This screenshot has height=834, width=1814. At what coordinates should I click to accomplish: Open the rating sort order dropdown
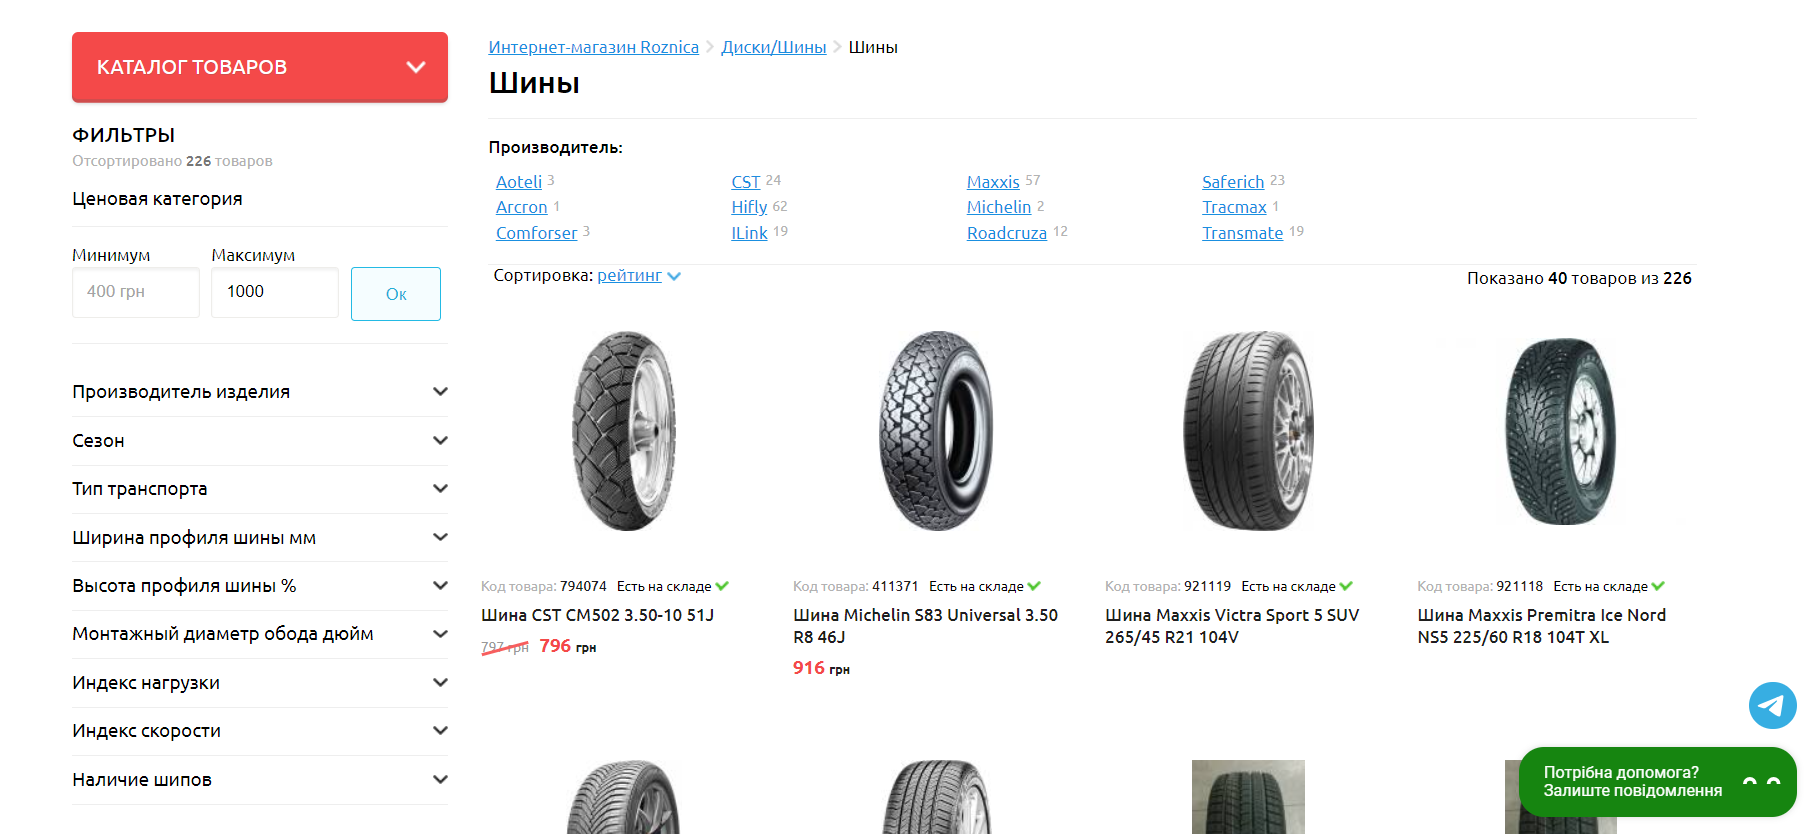(x=639, y=276)
